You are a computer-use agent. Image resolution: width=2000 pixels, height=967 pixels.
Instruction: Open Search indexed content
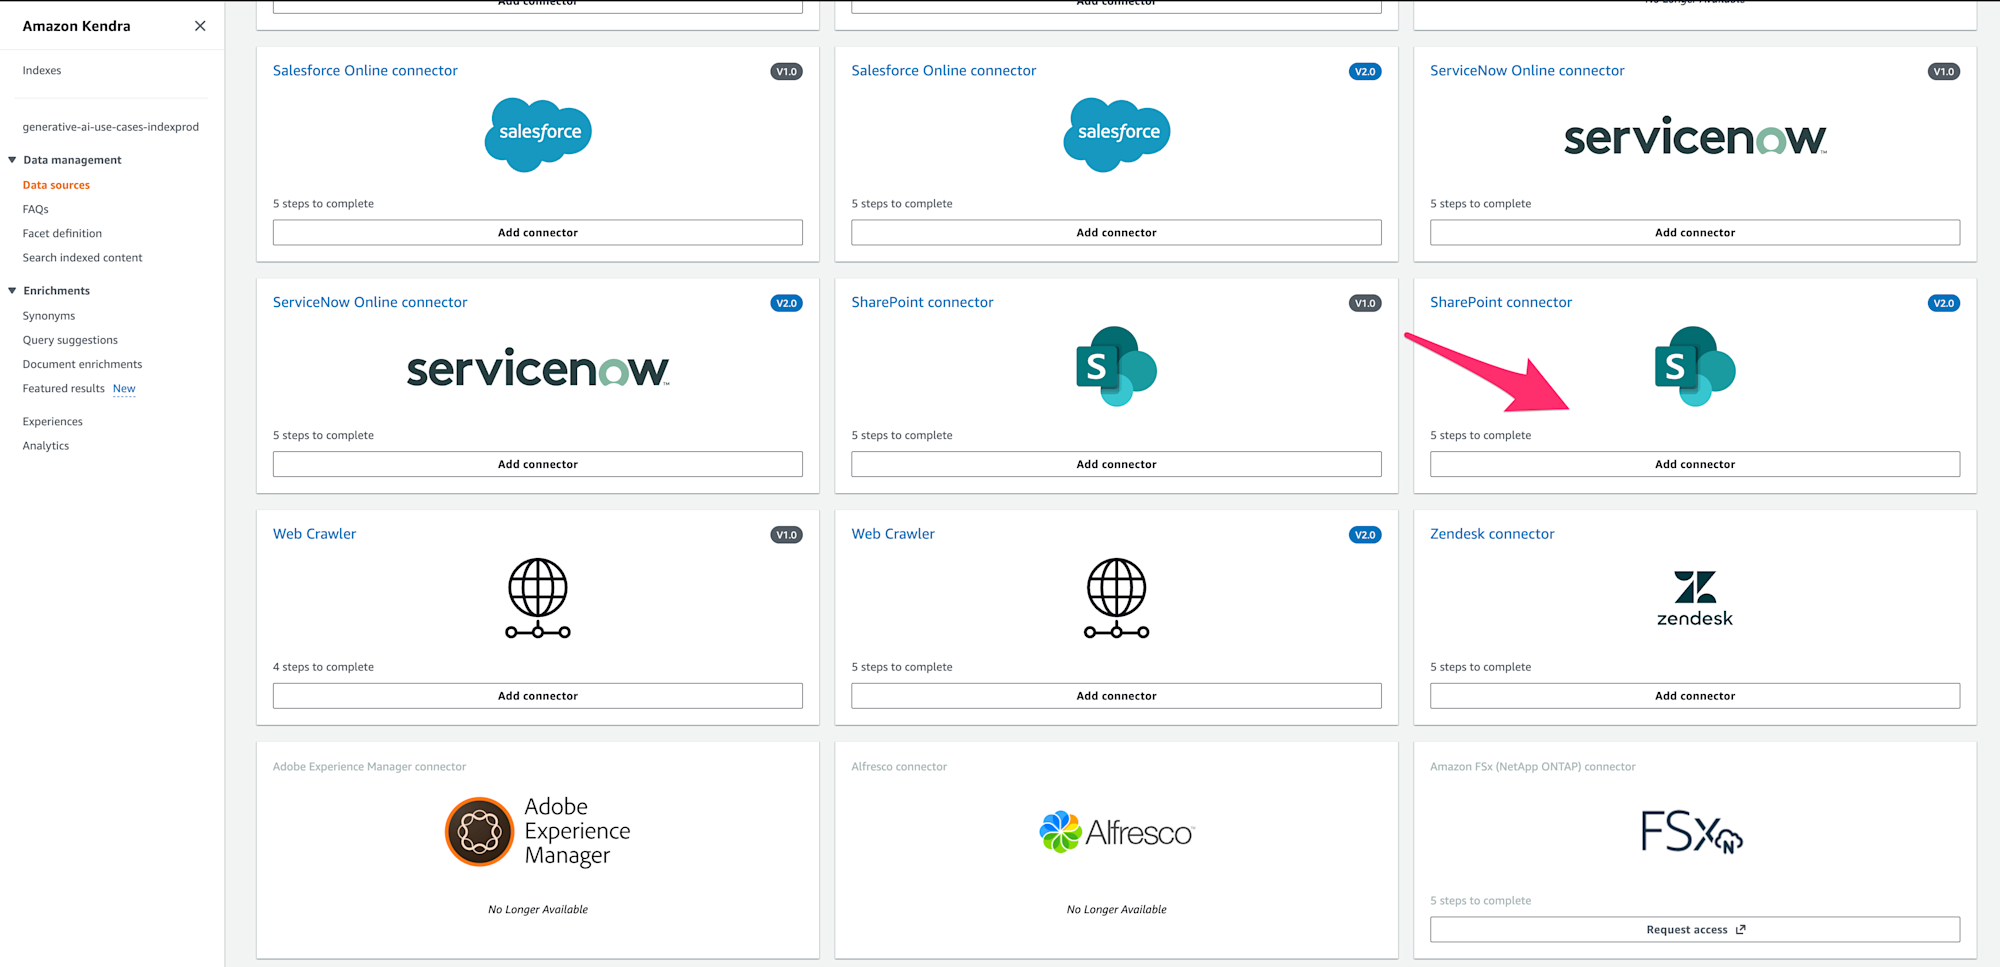pyautogui.click(x=83, y=257)
